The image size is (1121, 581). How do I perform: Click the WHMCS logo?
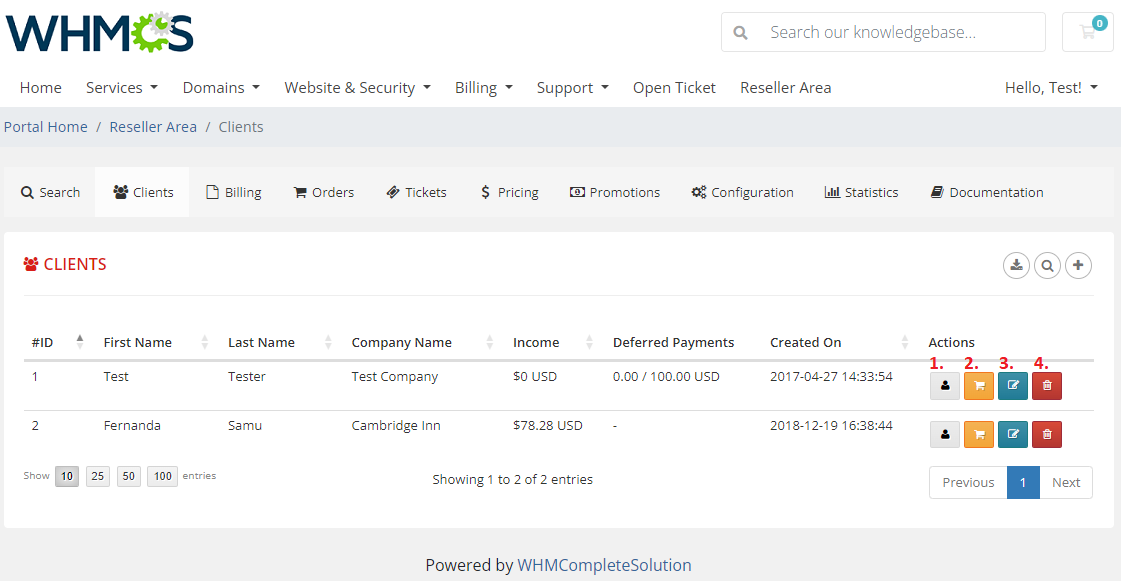(x=99, y=32)
